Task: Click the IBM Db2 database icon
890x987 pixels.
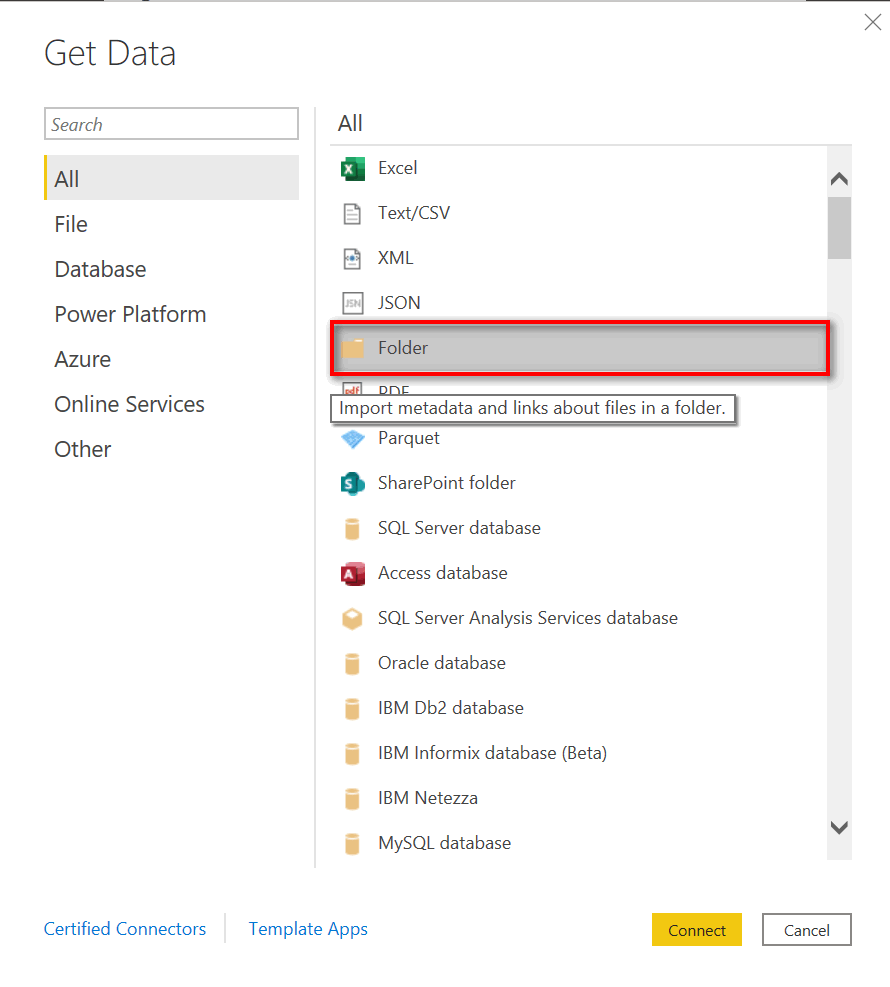Action: coord(352,709)
